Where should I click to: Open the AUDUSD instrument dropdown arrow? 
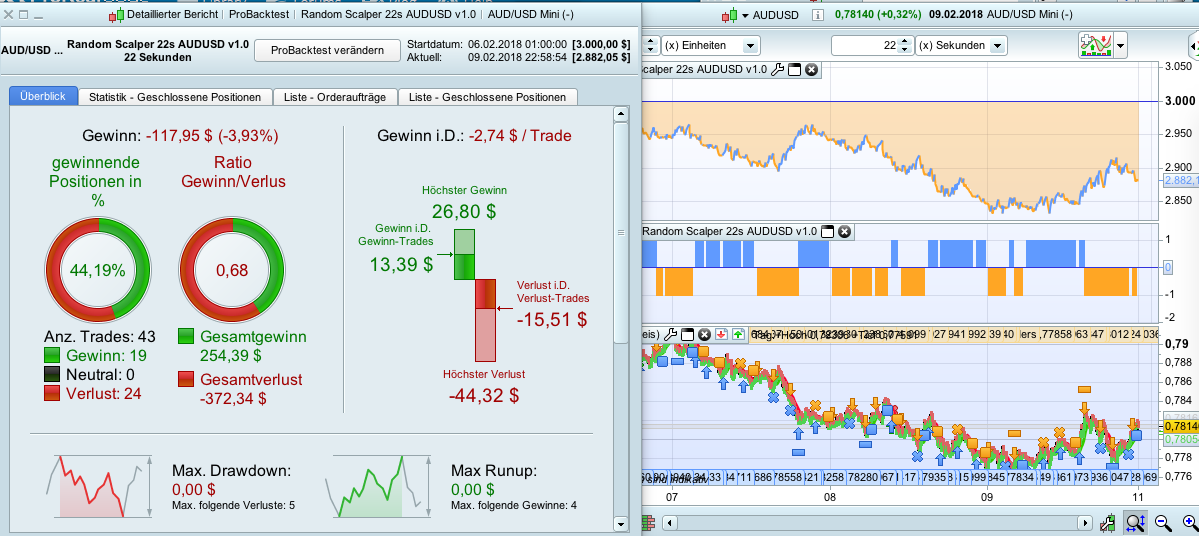coord(745,15)
